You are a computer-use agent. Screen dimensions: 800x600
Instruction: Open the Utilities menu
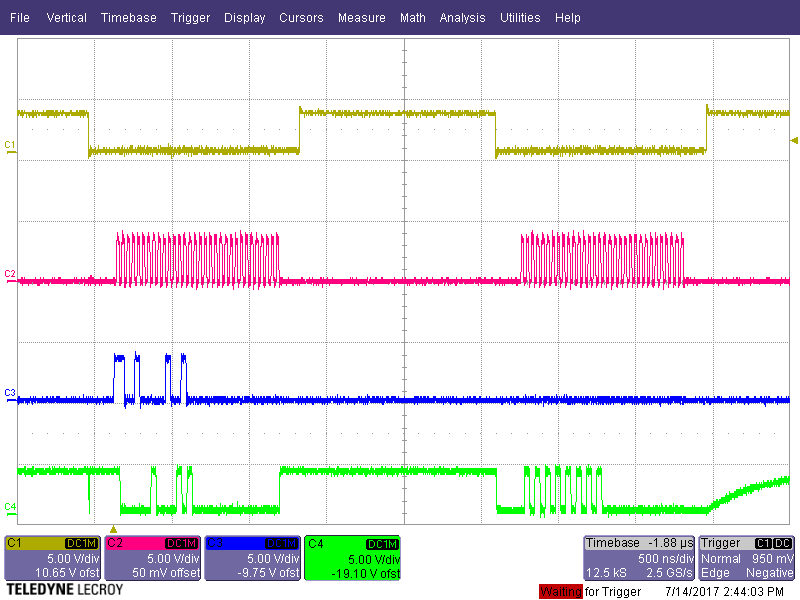(520, 17)
